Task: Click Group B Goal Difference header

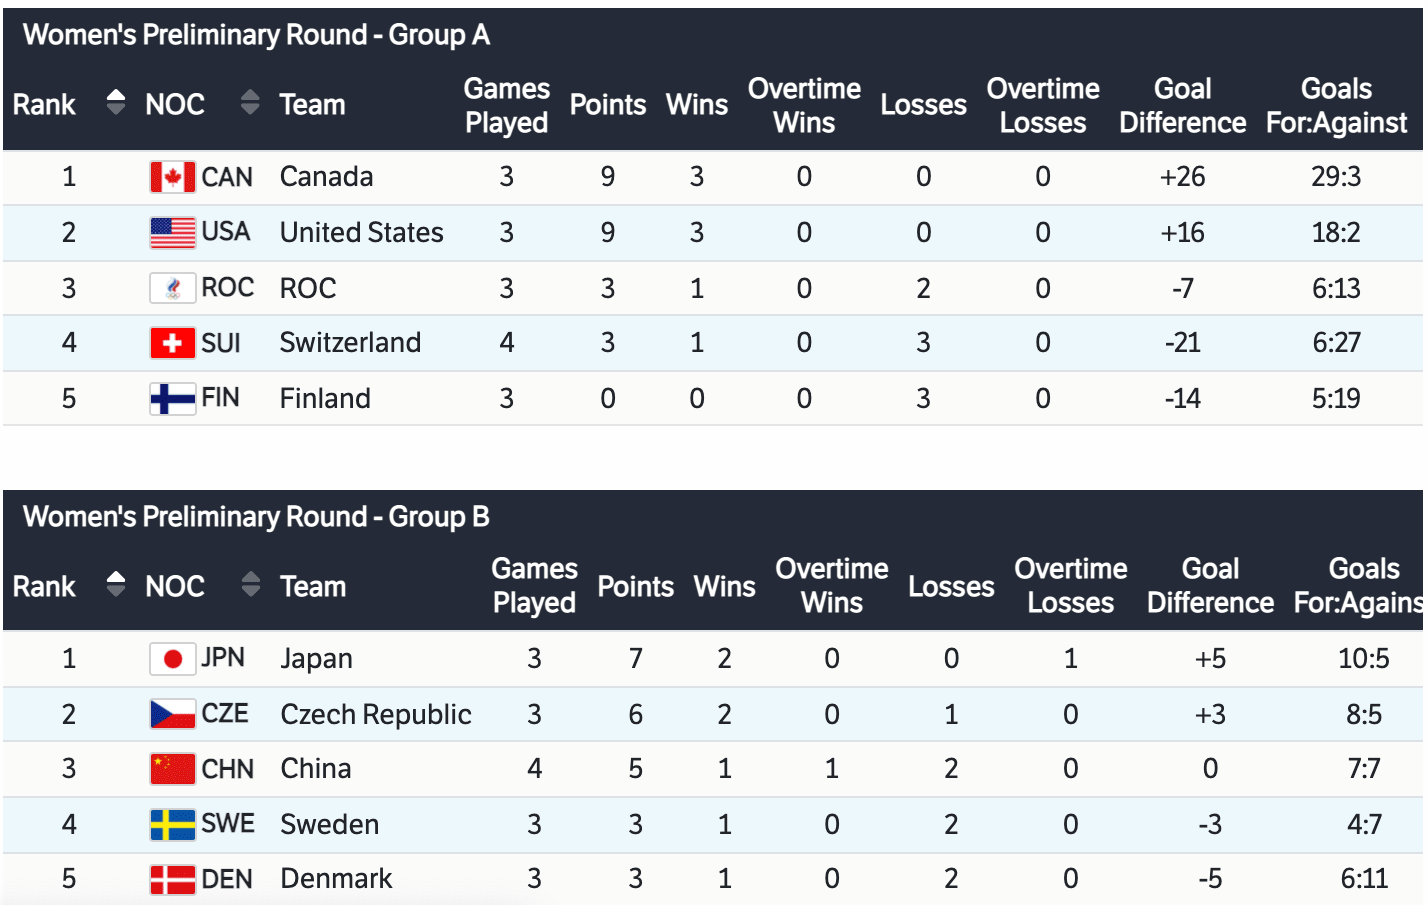Action: click(x=1210, y=586)
